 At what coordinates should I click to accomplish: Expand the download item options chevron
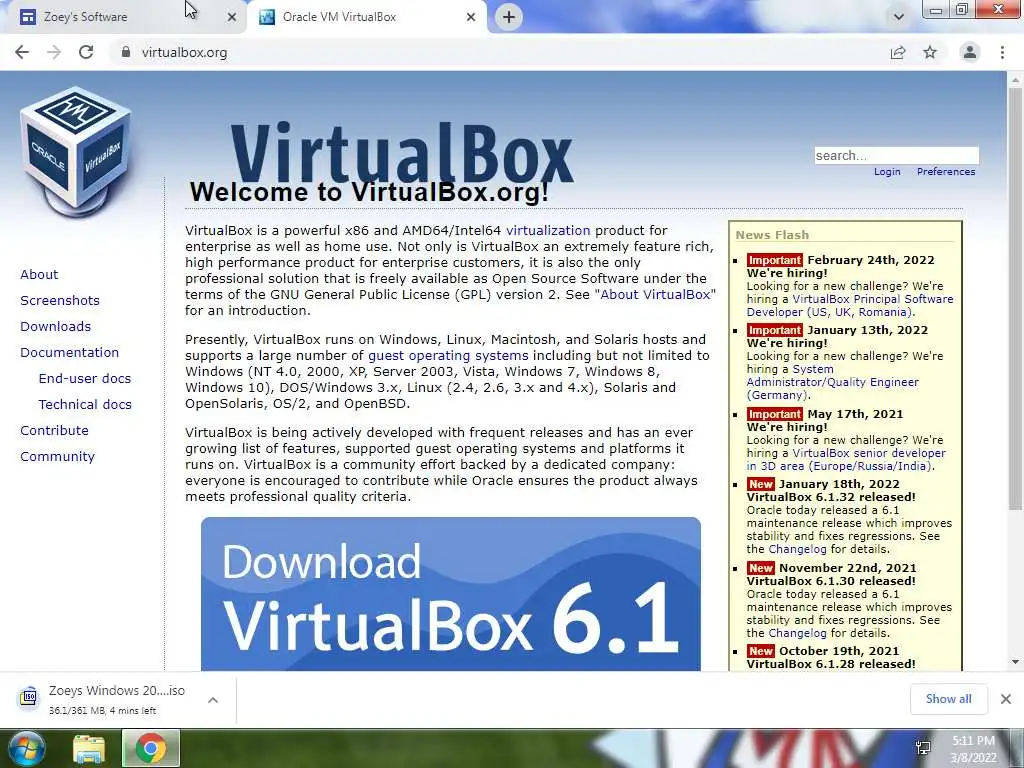coord(213,700)
